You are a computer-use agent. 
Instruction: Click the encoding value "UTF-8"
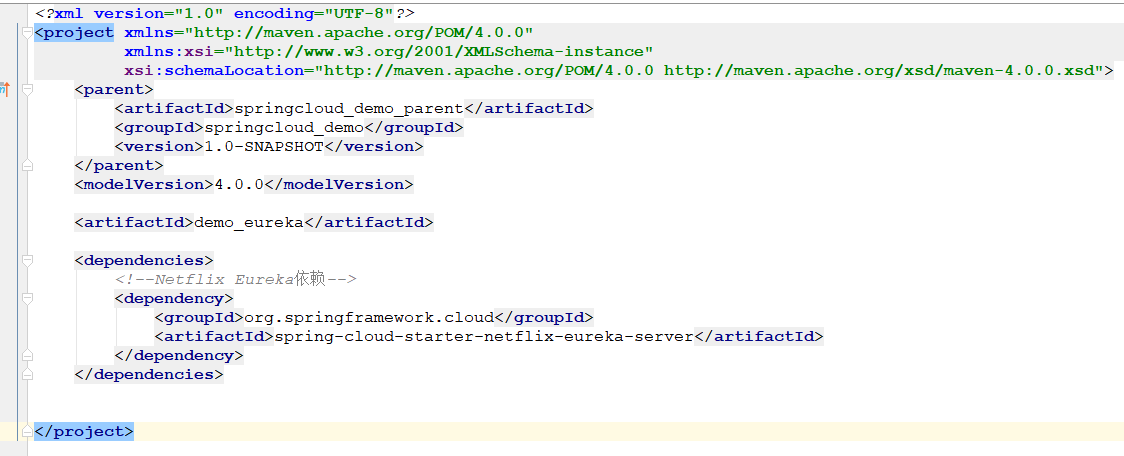358,14
